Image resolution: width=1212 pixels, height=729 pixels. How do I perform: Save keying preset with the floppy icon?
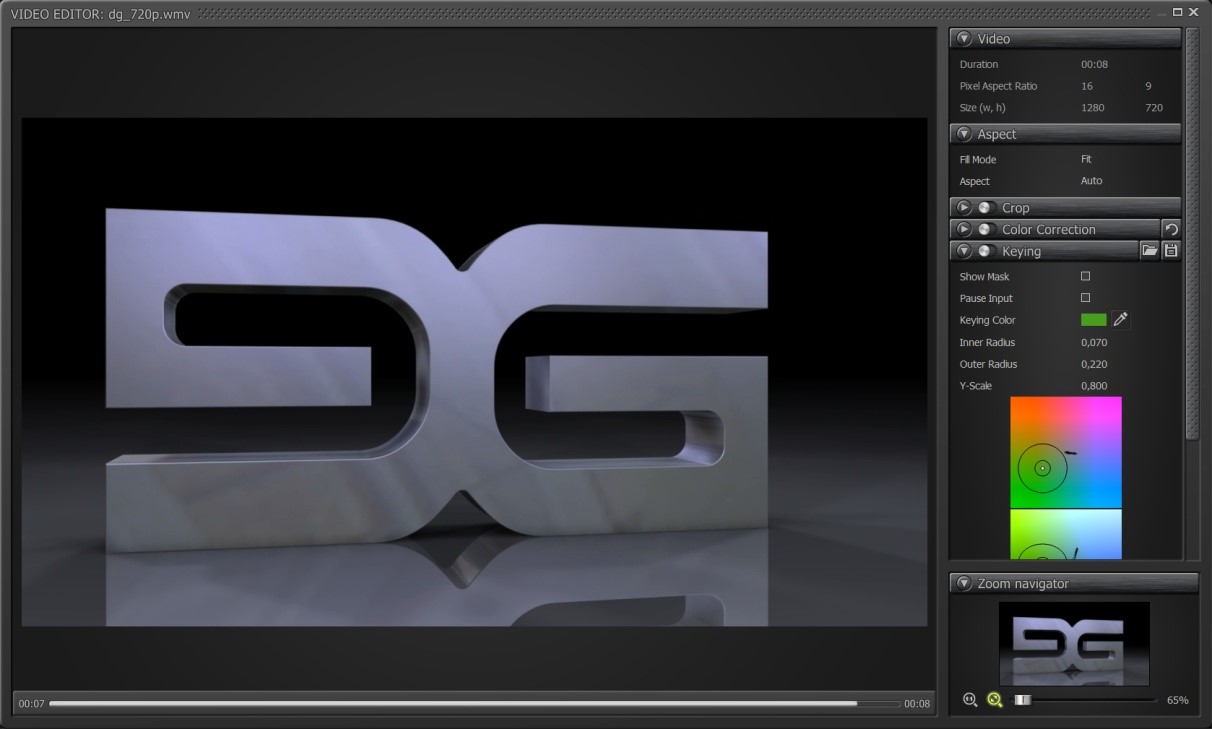[x=1171, y=251]
